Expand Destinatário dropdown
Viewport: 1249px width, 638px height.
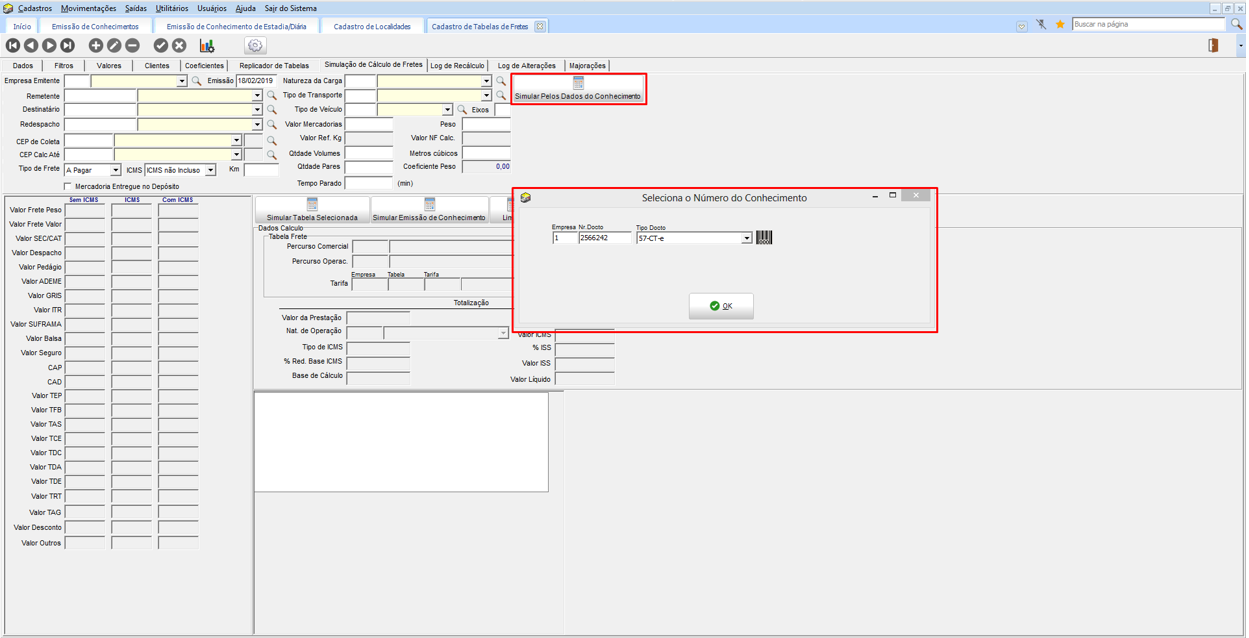coord(257,110)
